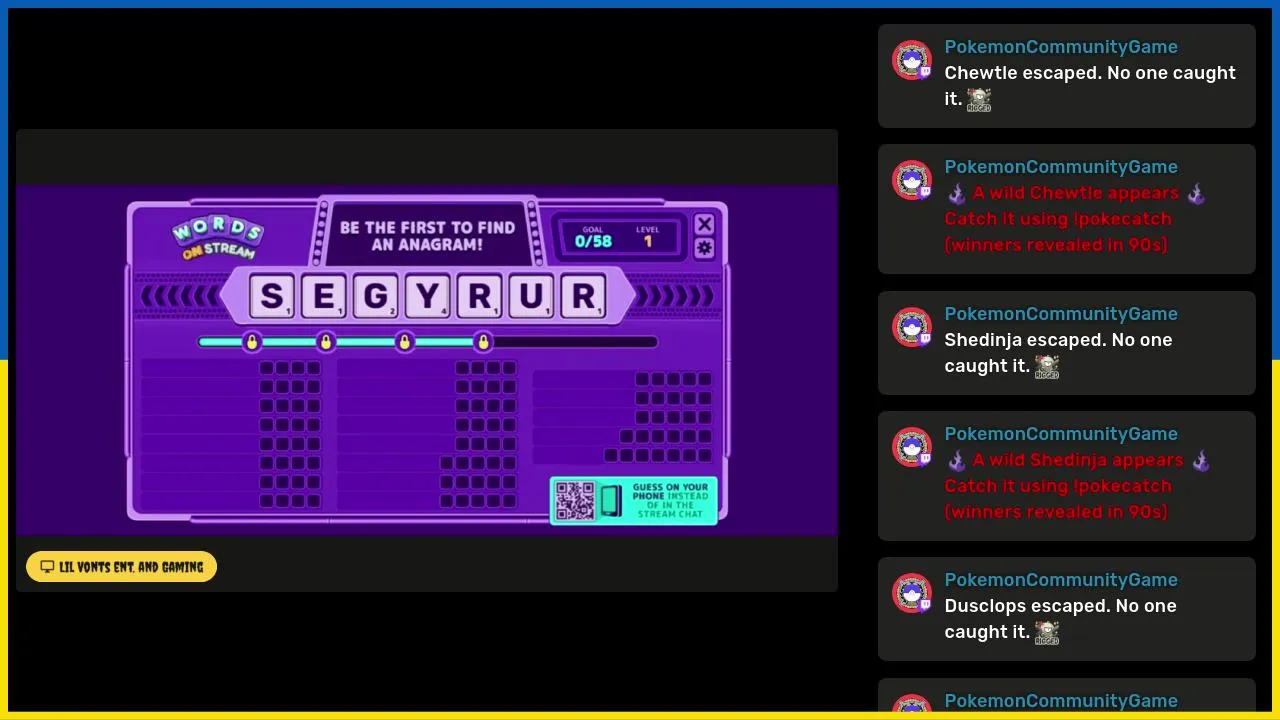Screen dimensions: 1280x720
Task: Close the Words on Stream game panel
Action: click(704, 224)
